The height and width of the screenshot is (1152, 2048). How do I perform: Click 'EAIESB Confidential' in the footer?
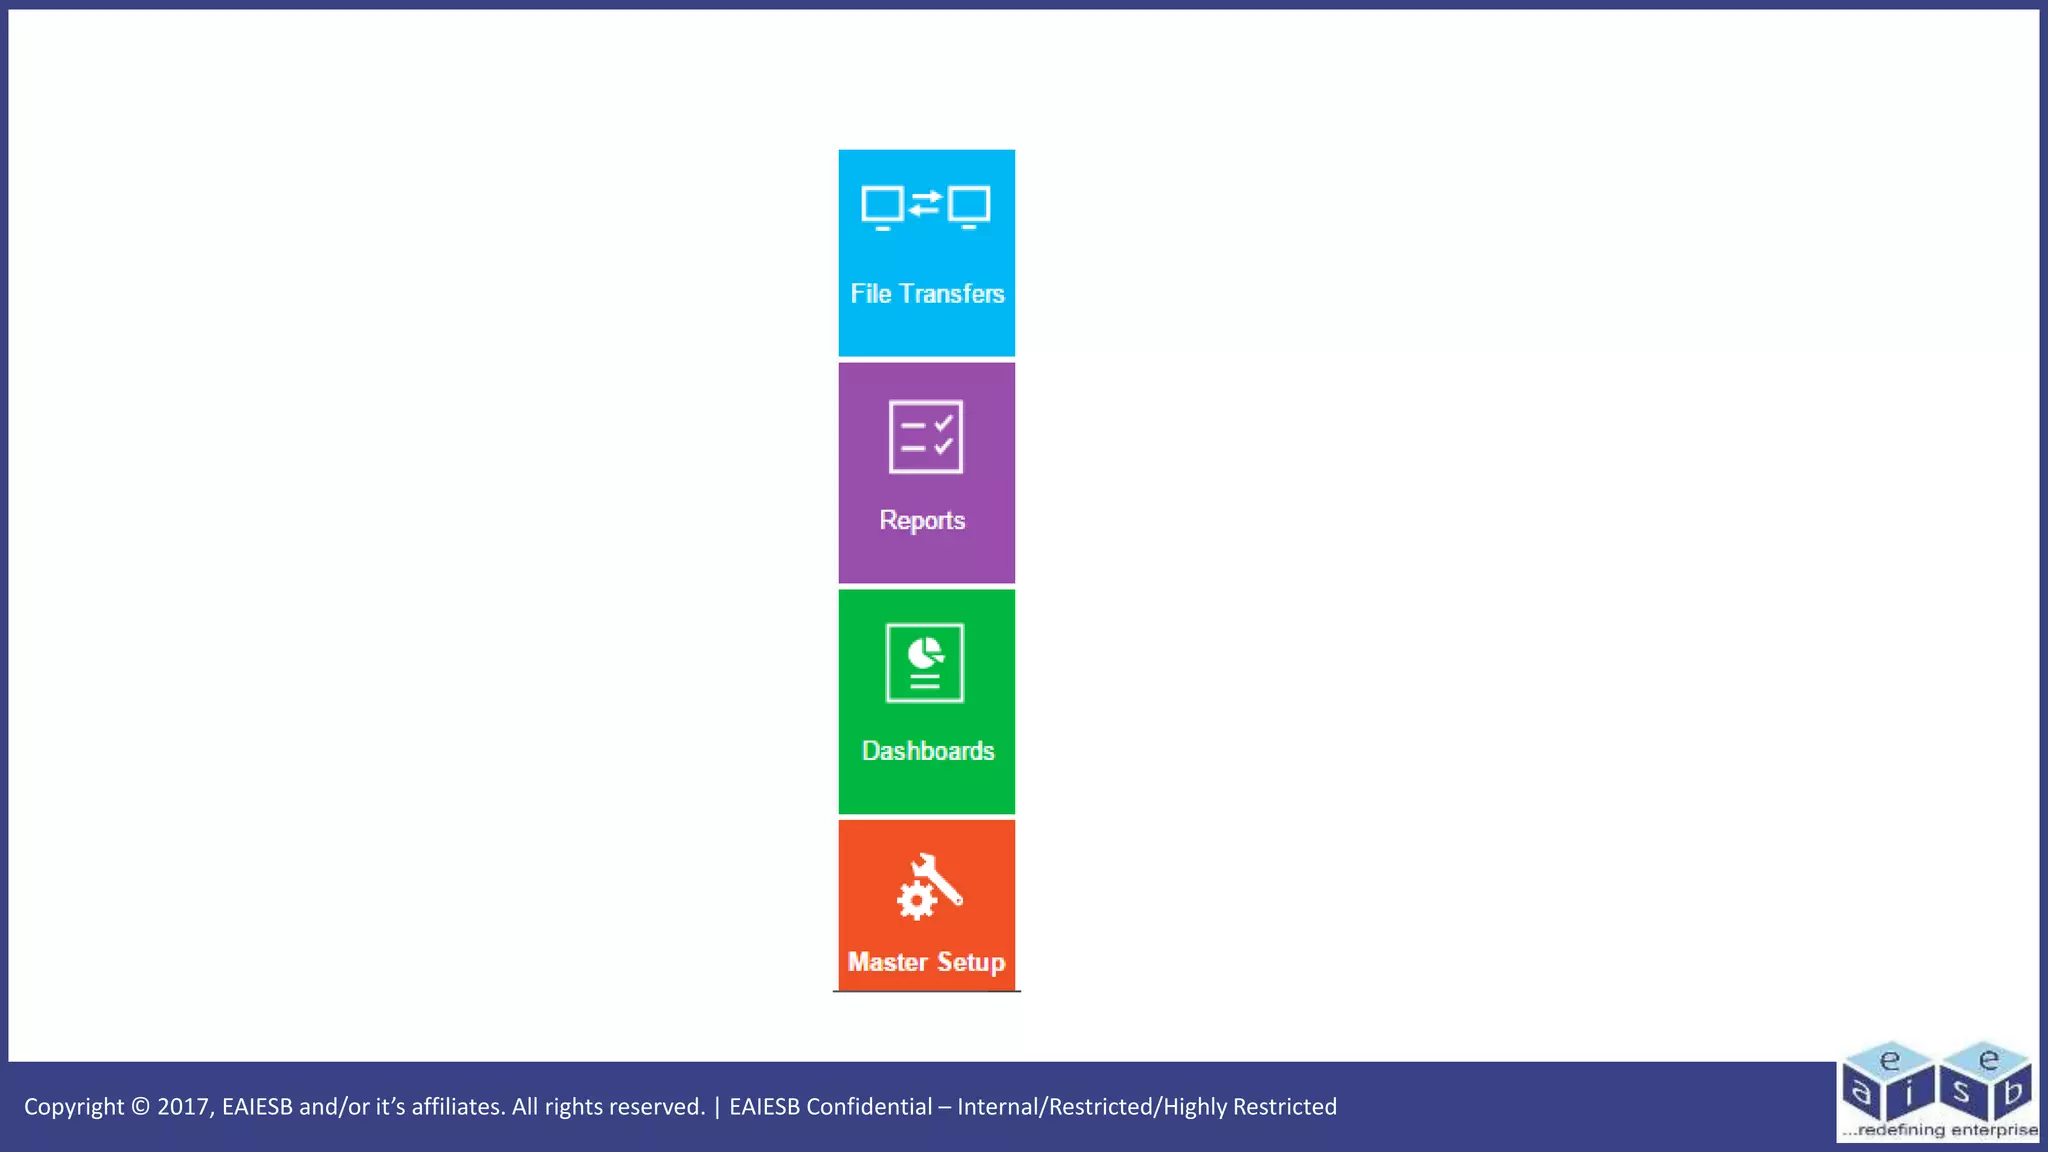(x=830, y=1106)
